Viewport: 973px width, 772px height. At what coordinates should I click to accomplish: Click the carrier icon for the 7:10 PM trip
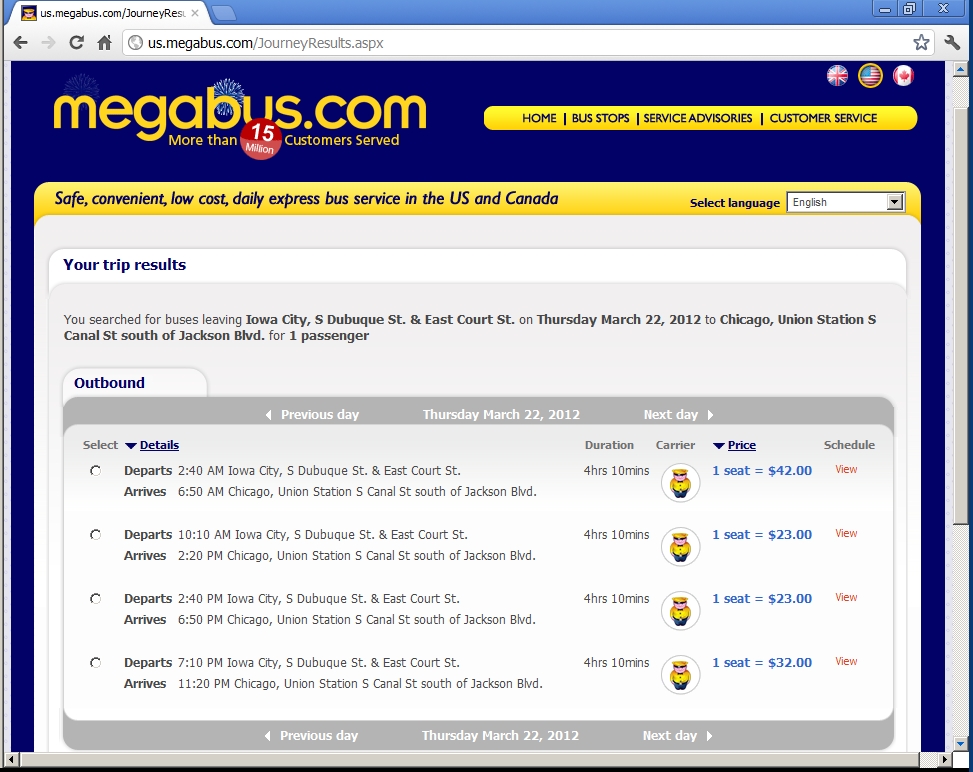pos(680,675)
